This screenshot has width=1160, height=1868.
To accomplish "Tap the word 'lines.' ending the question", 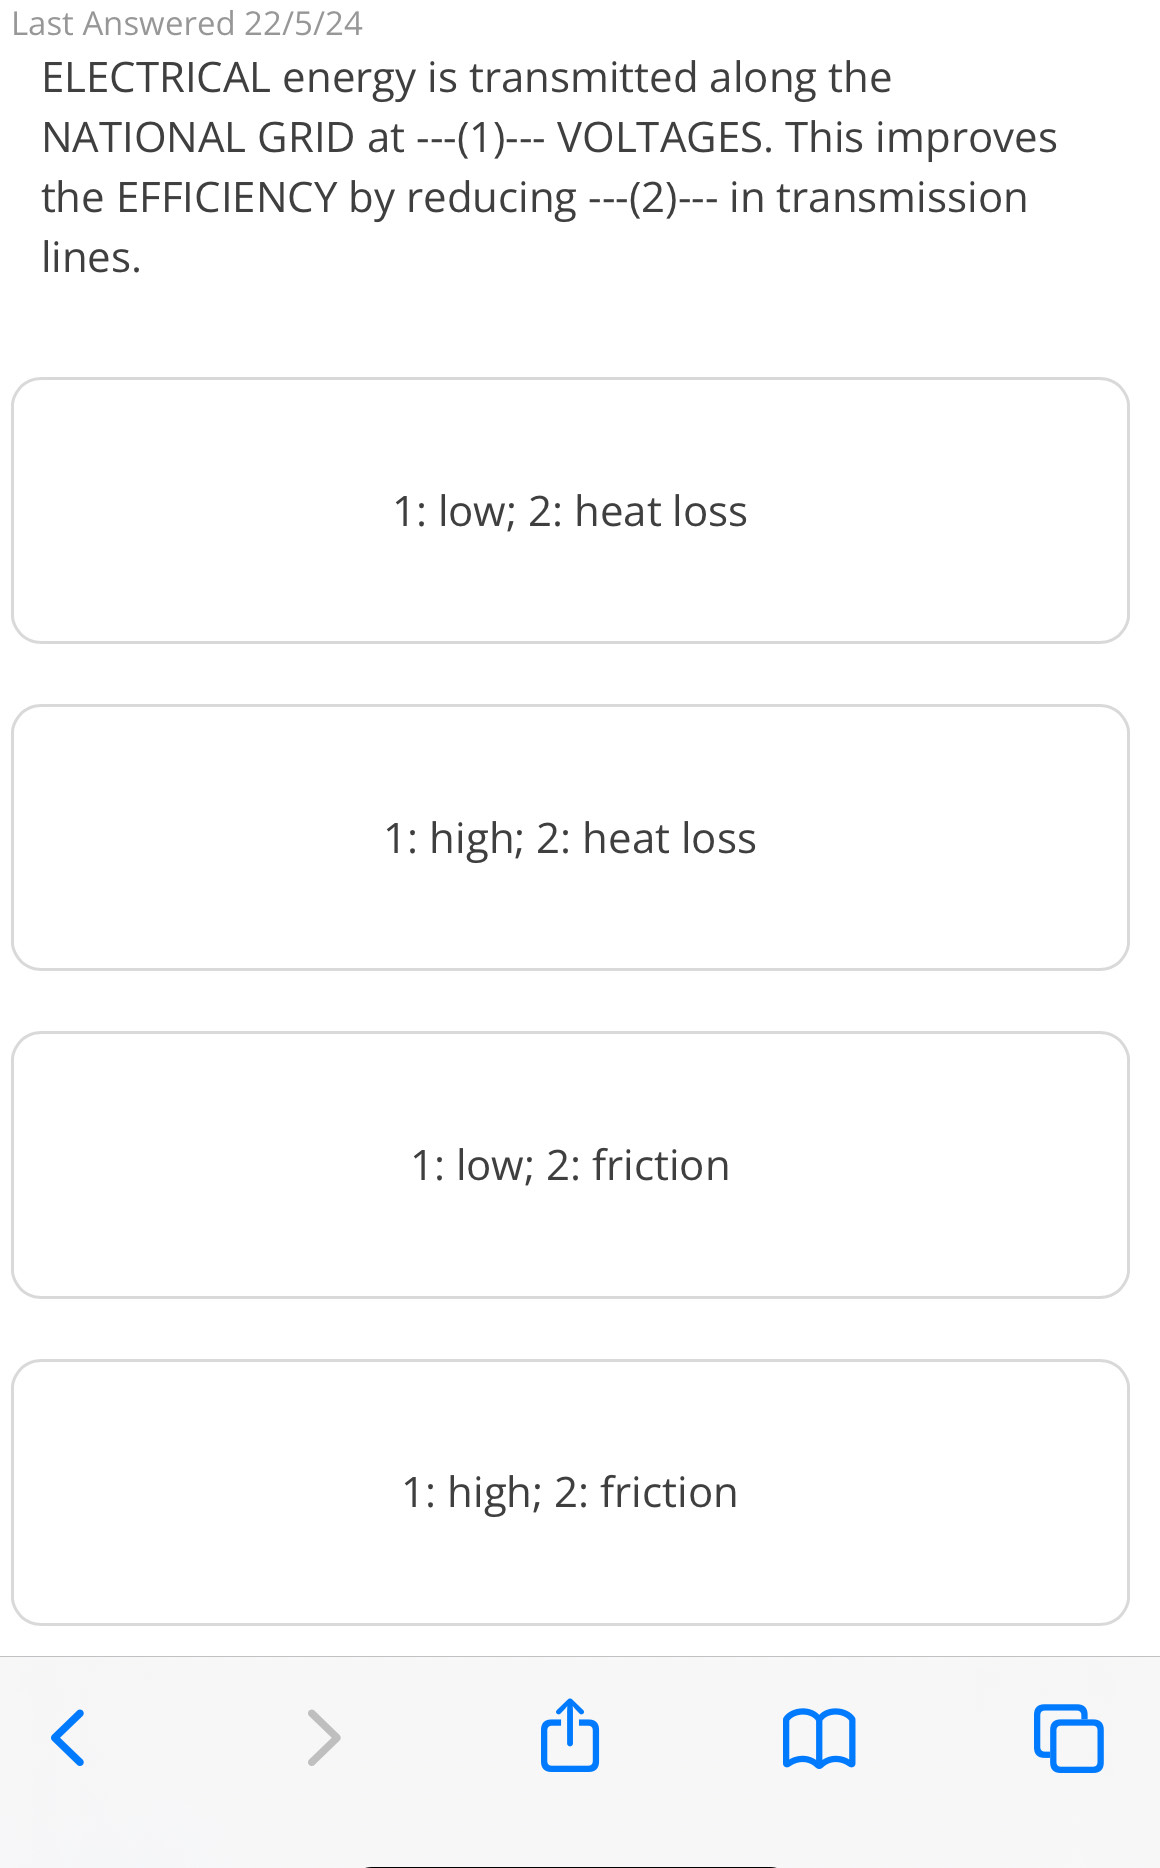I will pyautogui.click(x=91, y=258).
